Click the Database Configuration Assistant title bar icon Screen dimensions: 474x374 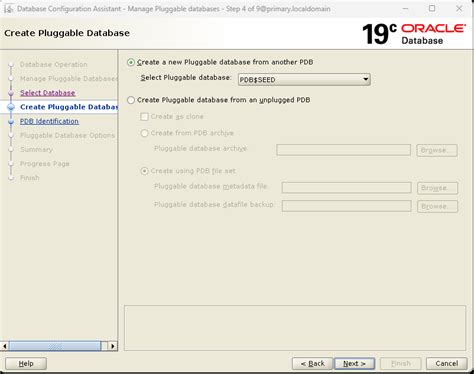pos(8,9)
